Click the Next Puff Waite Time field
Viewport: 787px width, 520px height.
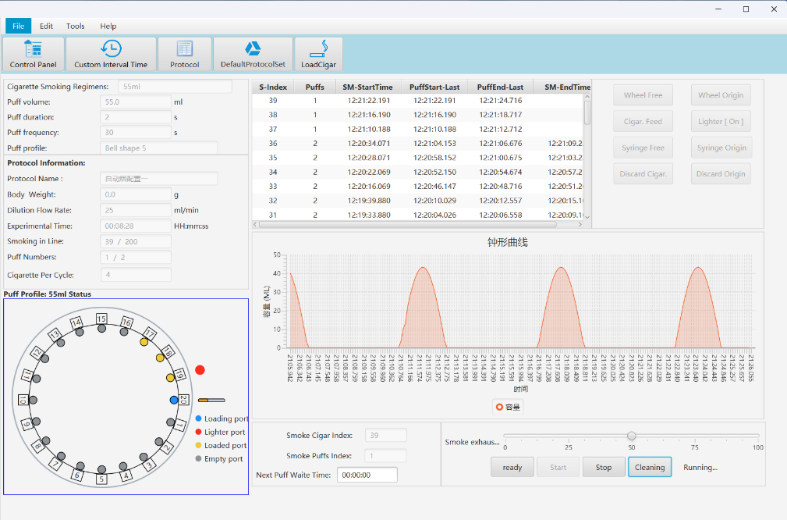[365, 475]
